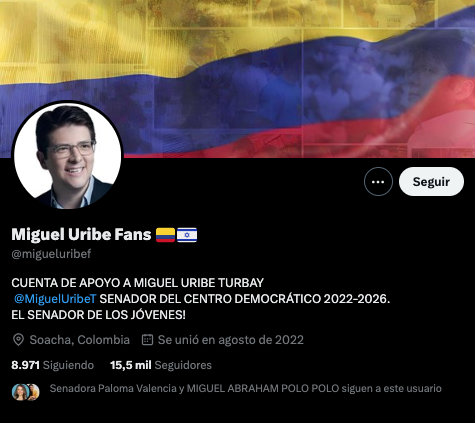The image size is (475, 423).
Task: Click Senadora Paloma Valencia's small avatar
Action: pos(20,392)
